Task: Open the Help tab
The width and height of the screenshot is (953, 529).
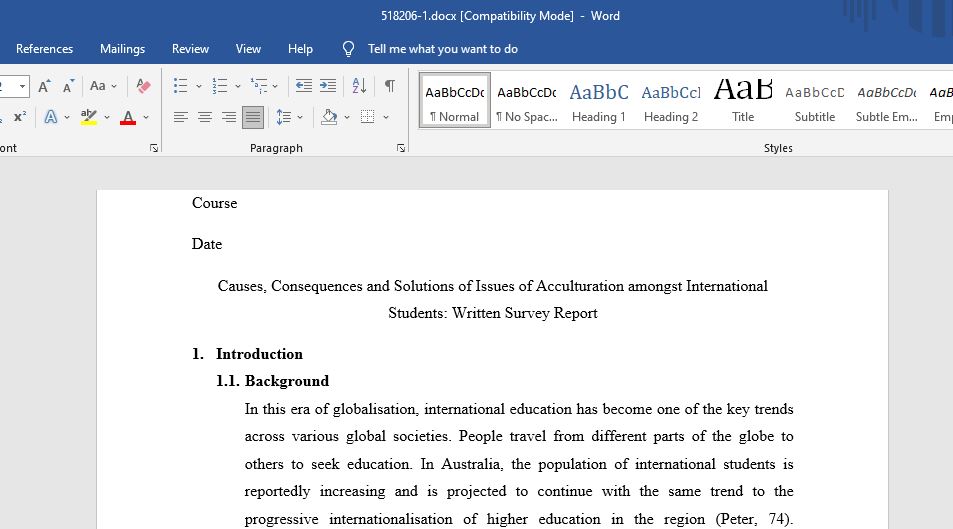Action: click(300, 49)
